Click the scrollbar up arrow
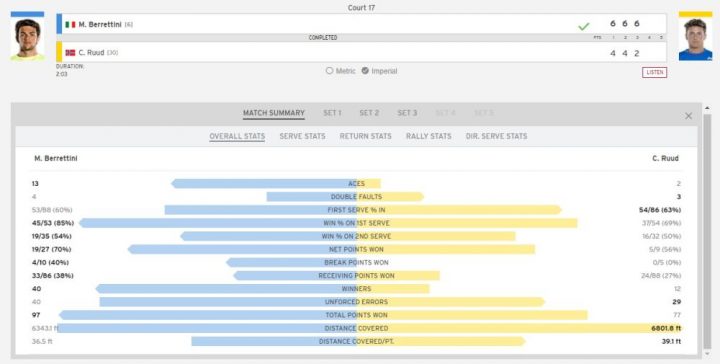720x364 pixels. [x=707, y=108]
